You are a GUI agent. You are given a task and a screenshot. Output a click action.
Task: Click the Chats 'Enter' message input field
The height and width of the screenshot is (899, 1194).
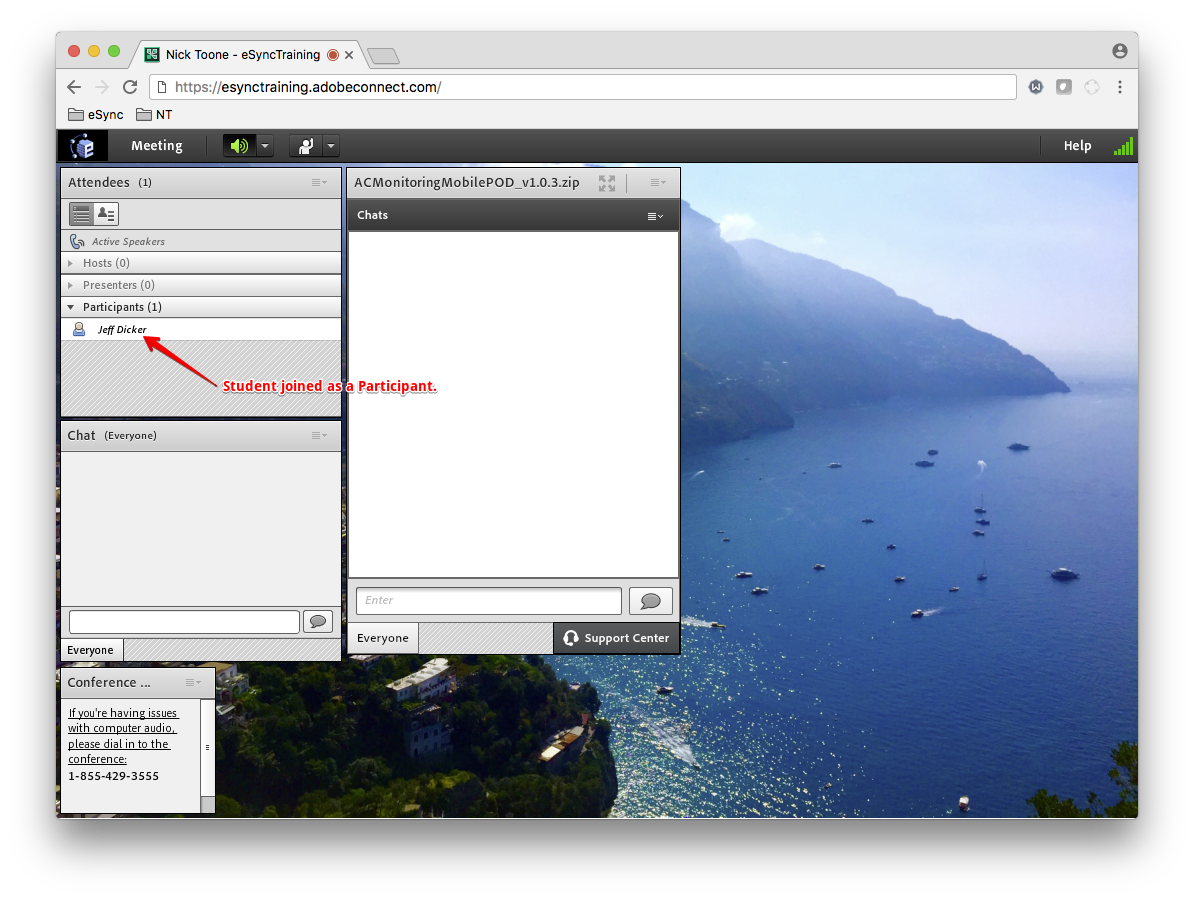pyautogui.click(x=488, y=601)
